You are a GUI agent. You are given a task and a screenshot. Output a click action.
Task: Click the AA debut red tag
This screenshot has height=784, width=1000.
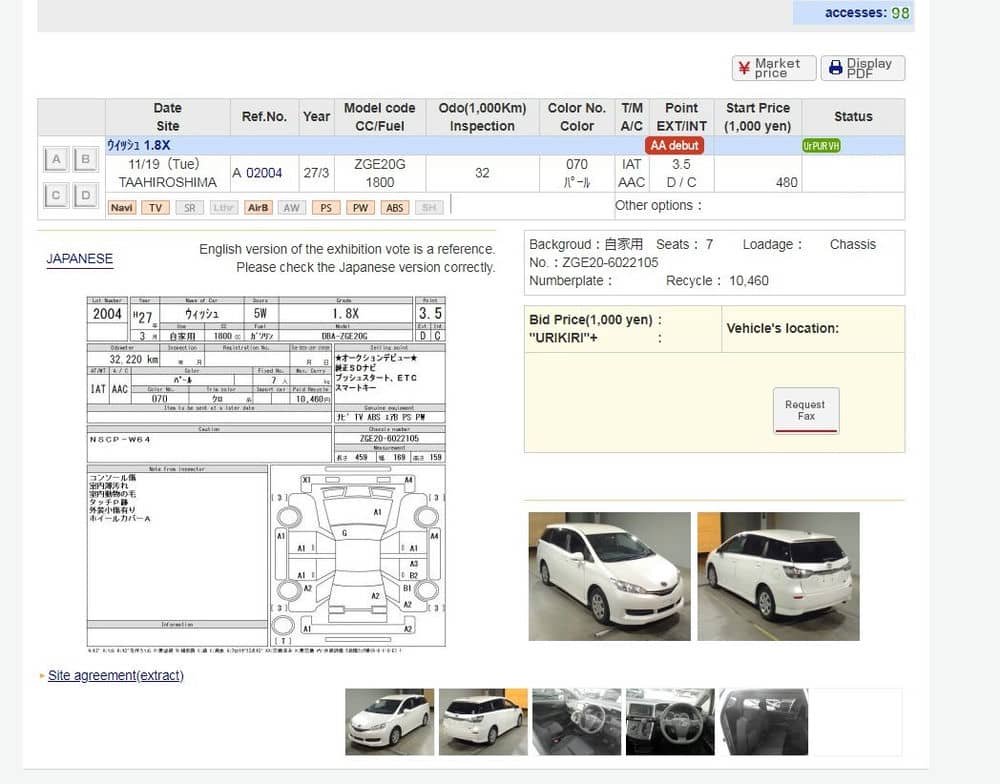pyautogui.click(x=675, y=145)
